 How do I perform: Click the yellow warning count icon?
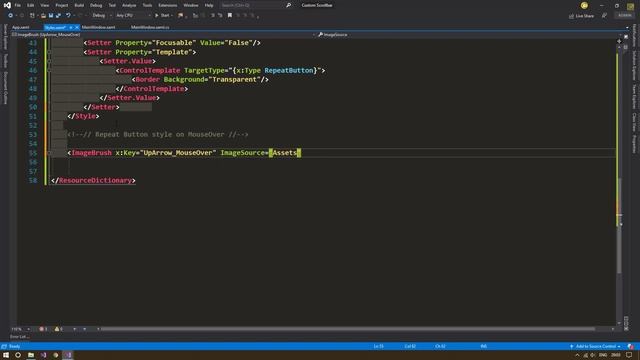coord(57,329)
